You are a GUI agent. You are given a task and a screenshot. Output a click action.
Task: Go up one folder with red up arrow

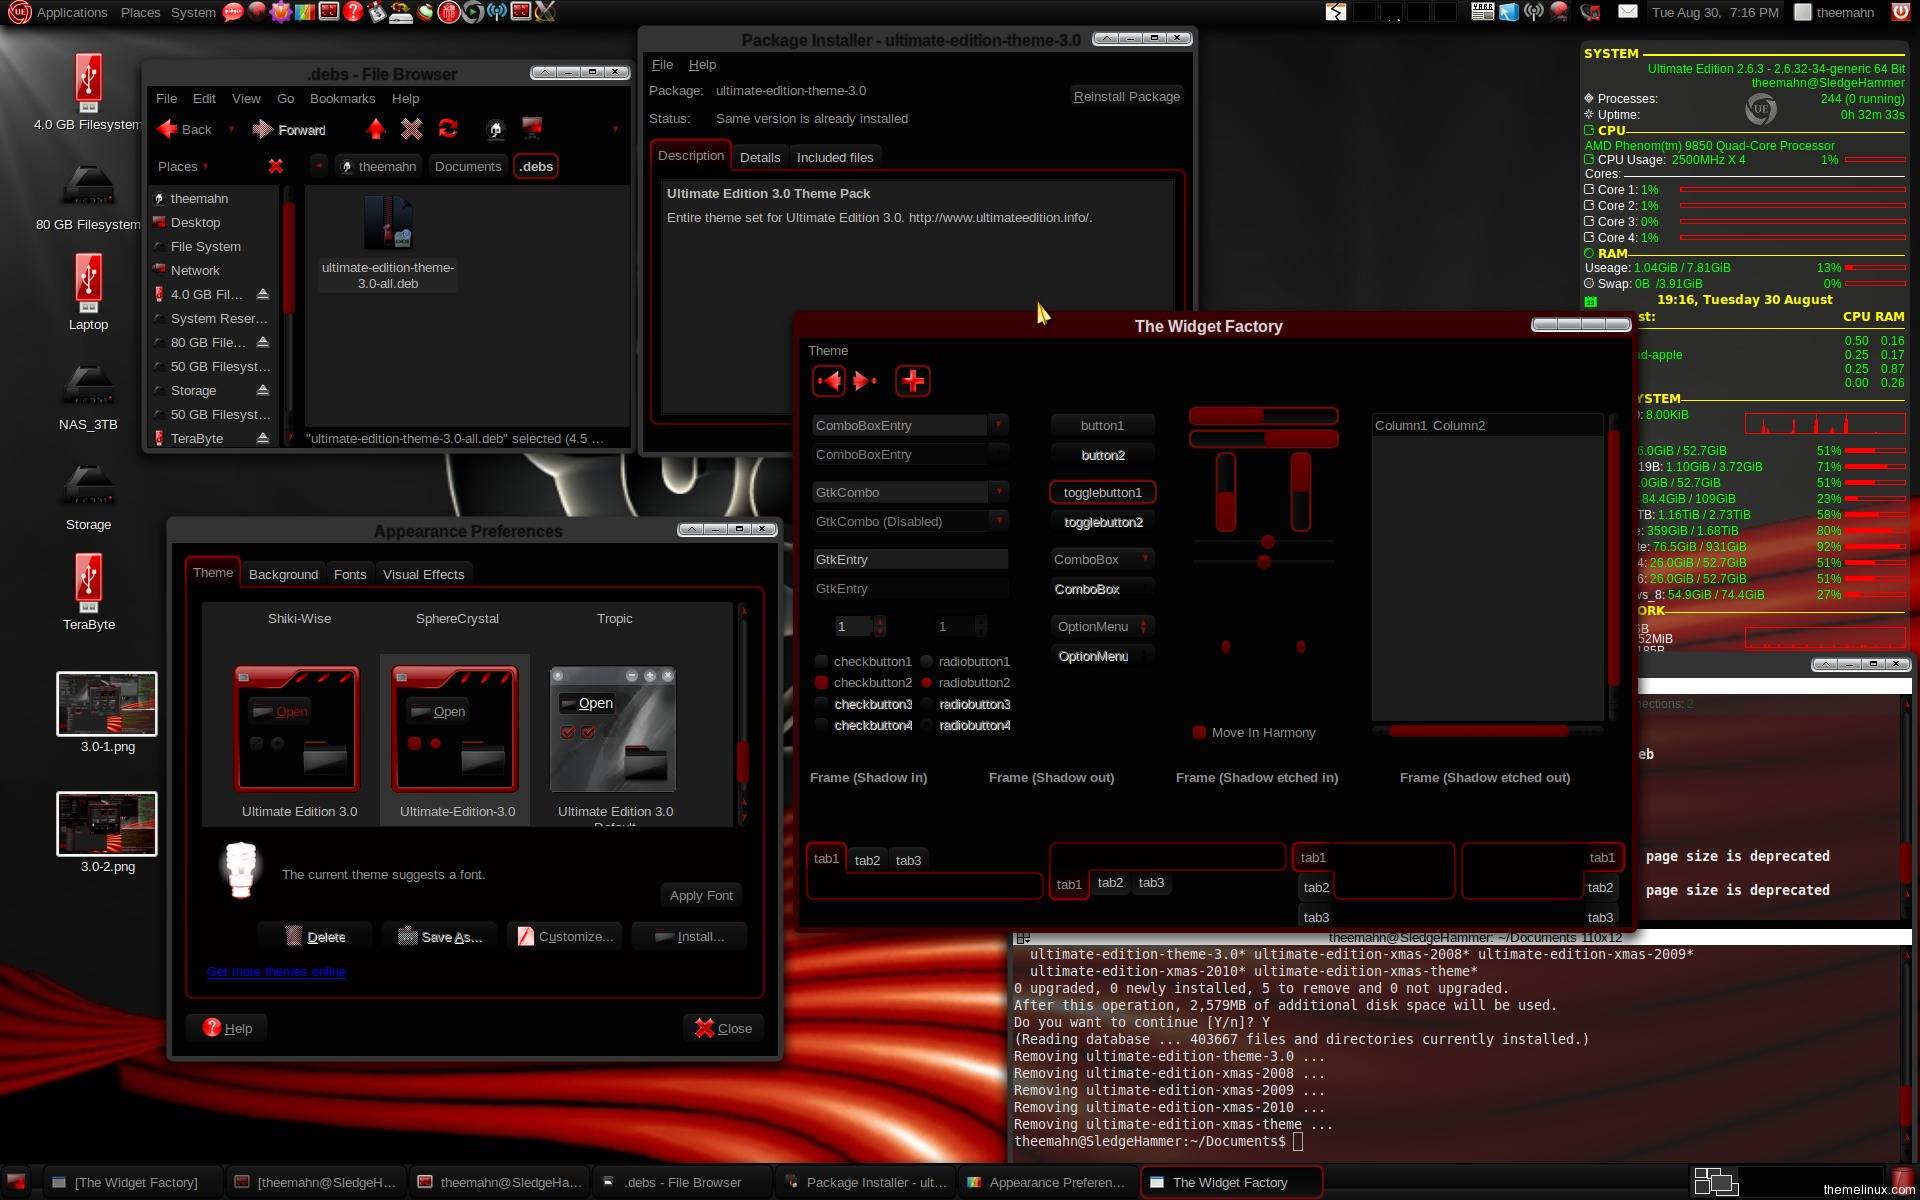click(375, 128)
